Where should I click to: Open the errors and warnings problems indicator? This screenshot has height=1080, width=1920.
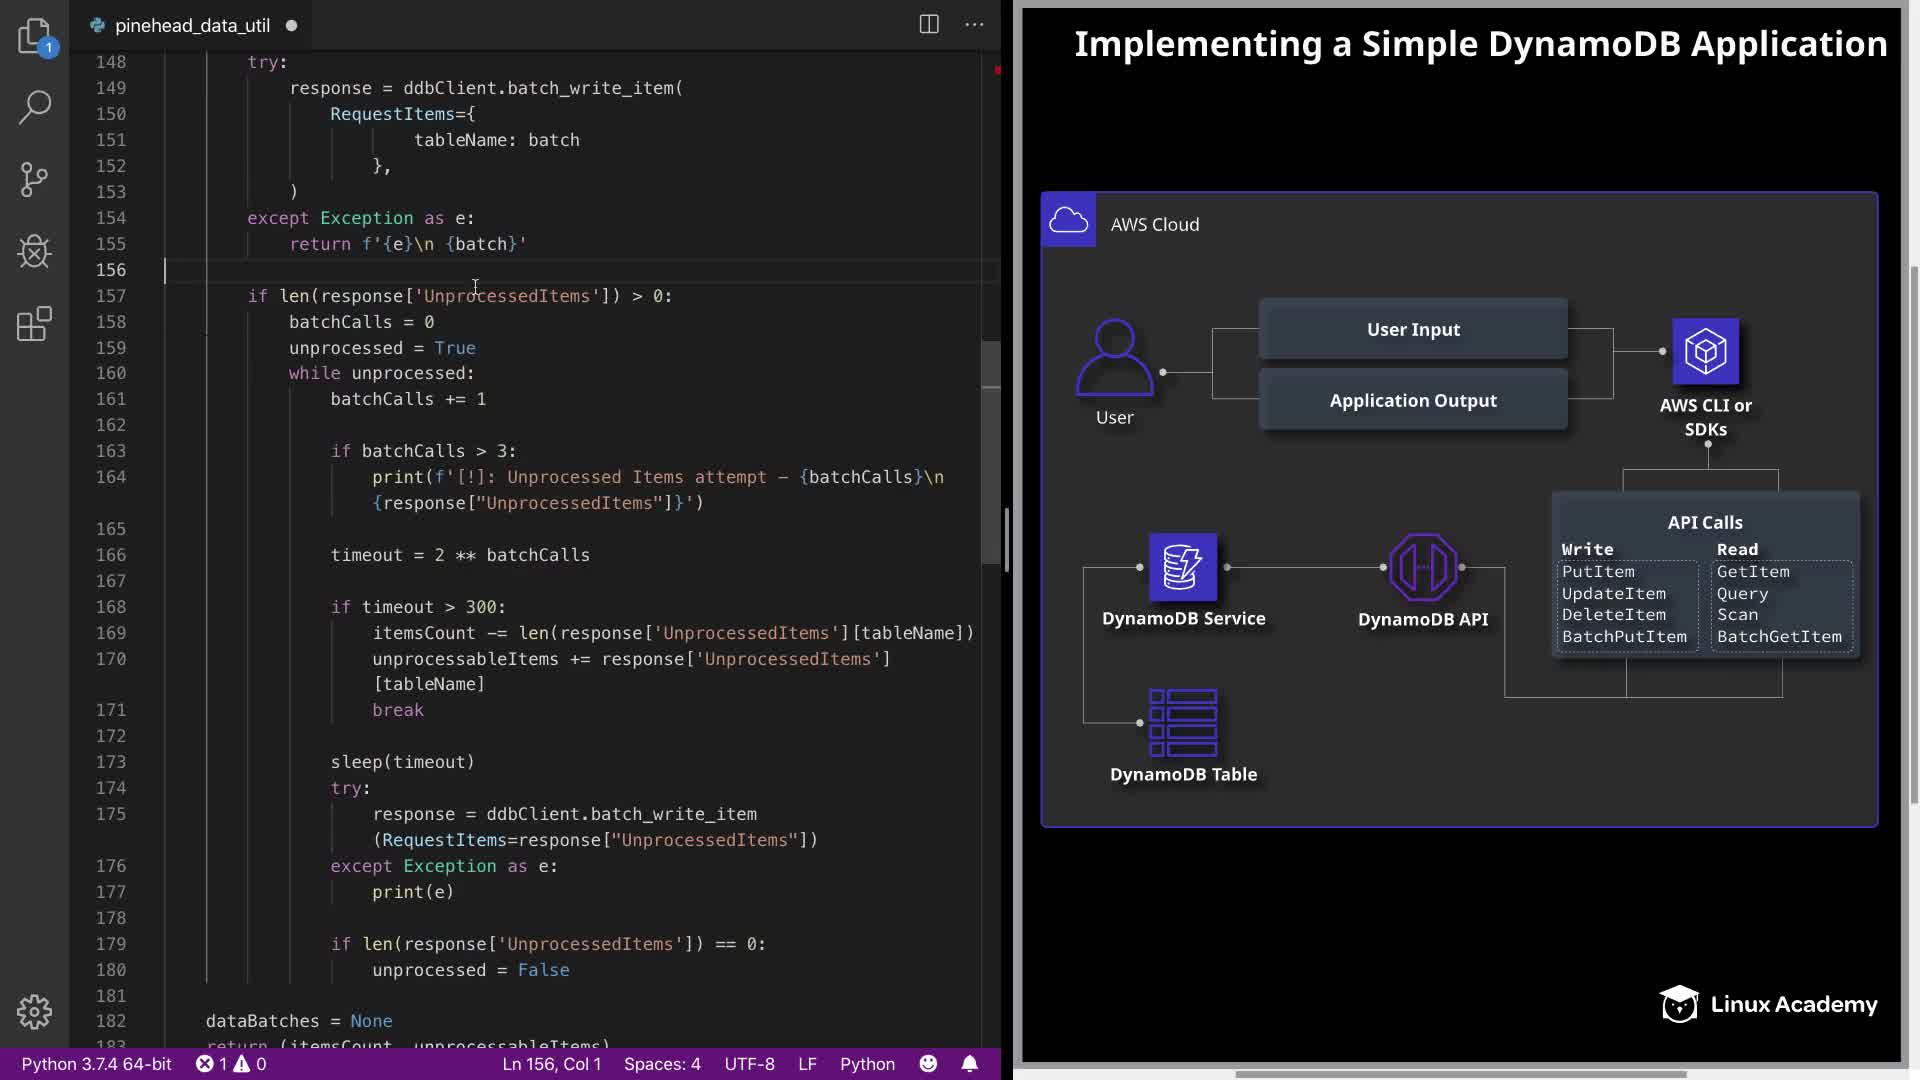pos(231,1064)
